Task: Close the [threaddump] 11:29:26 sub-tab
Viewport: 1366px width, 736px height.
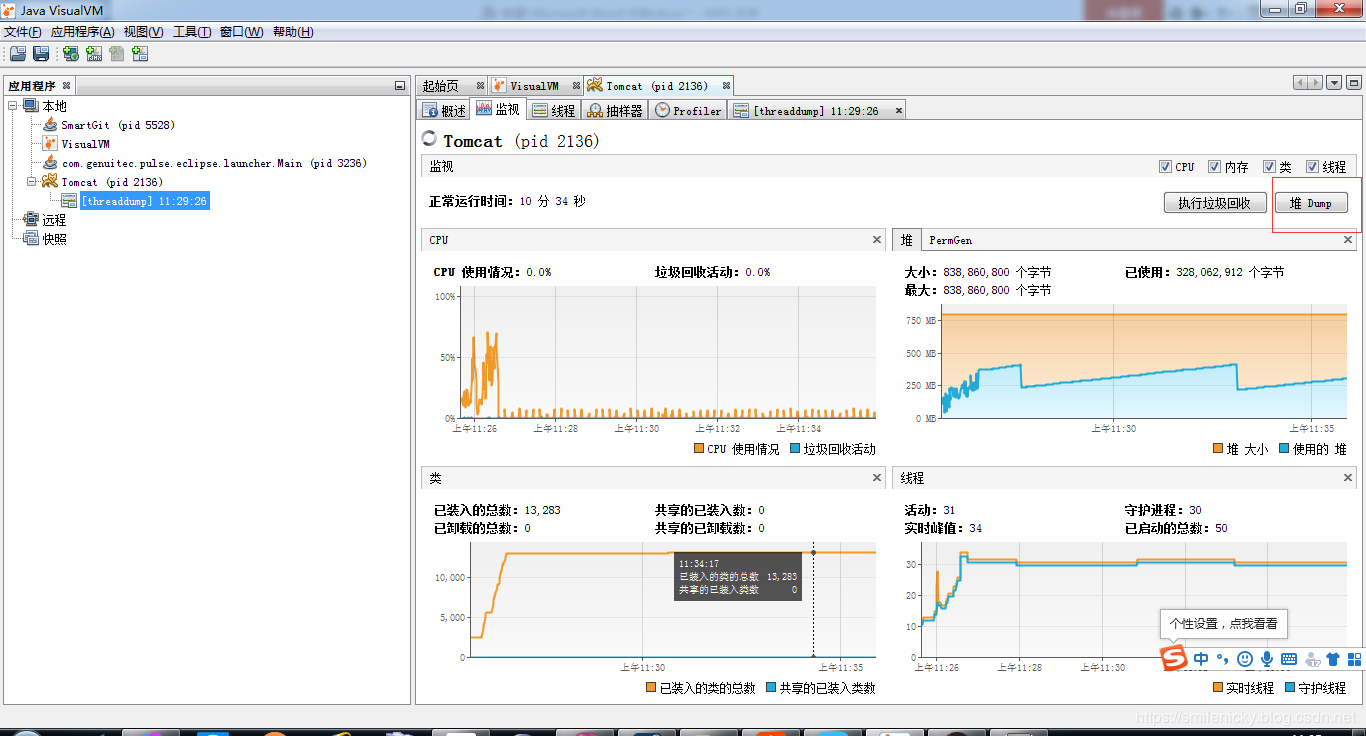Action: [897, 111]
